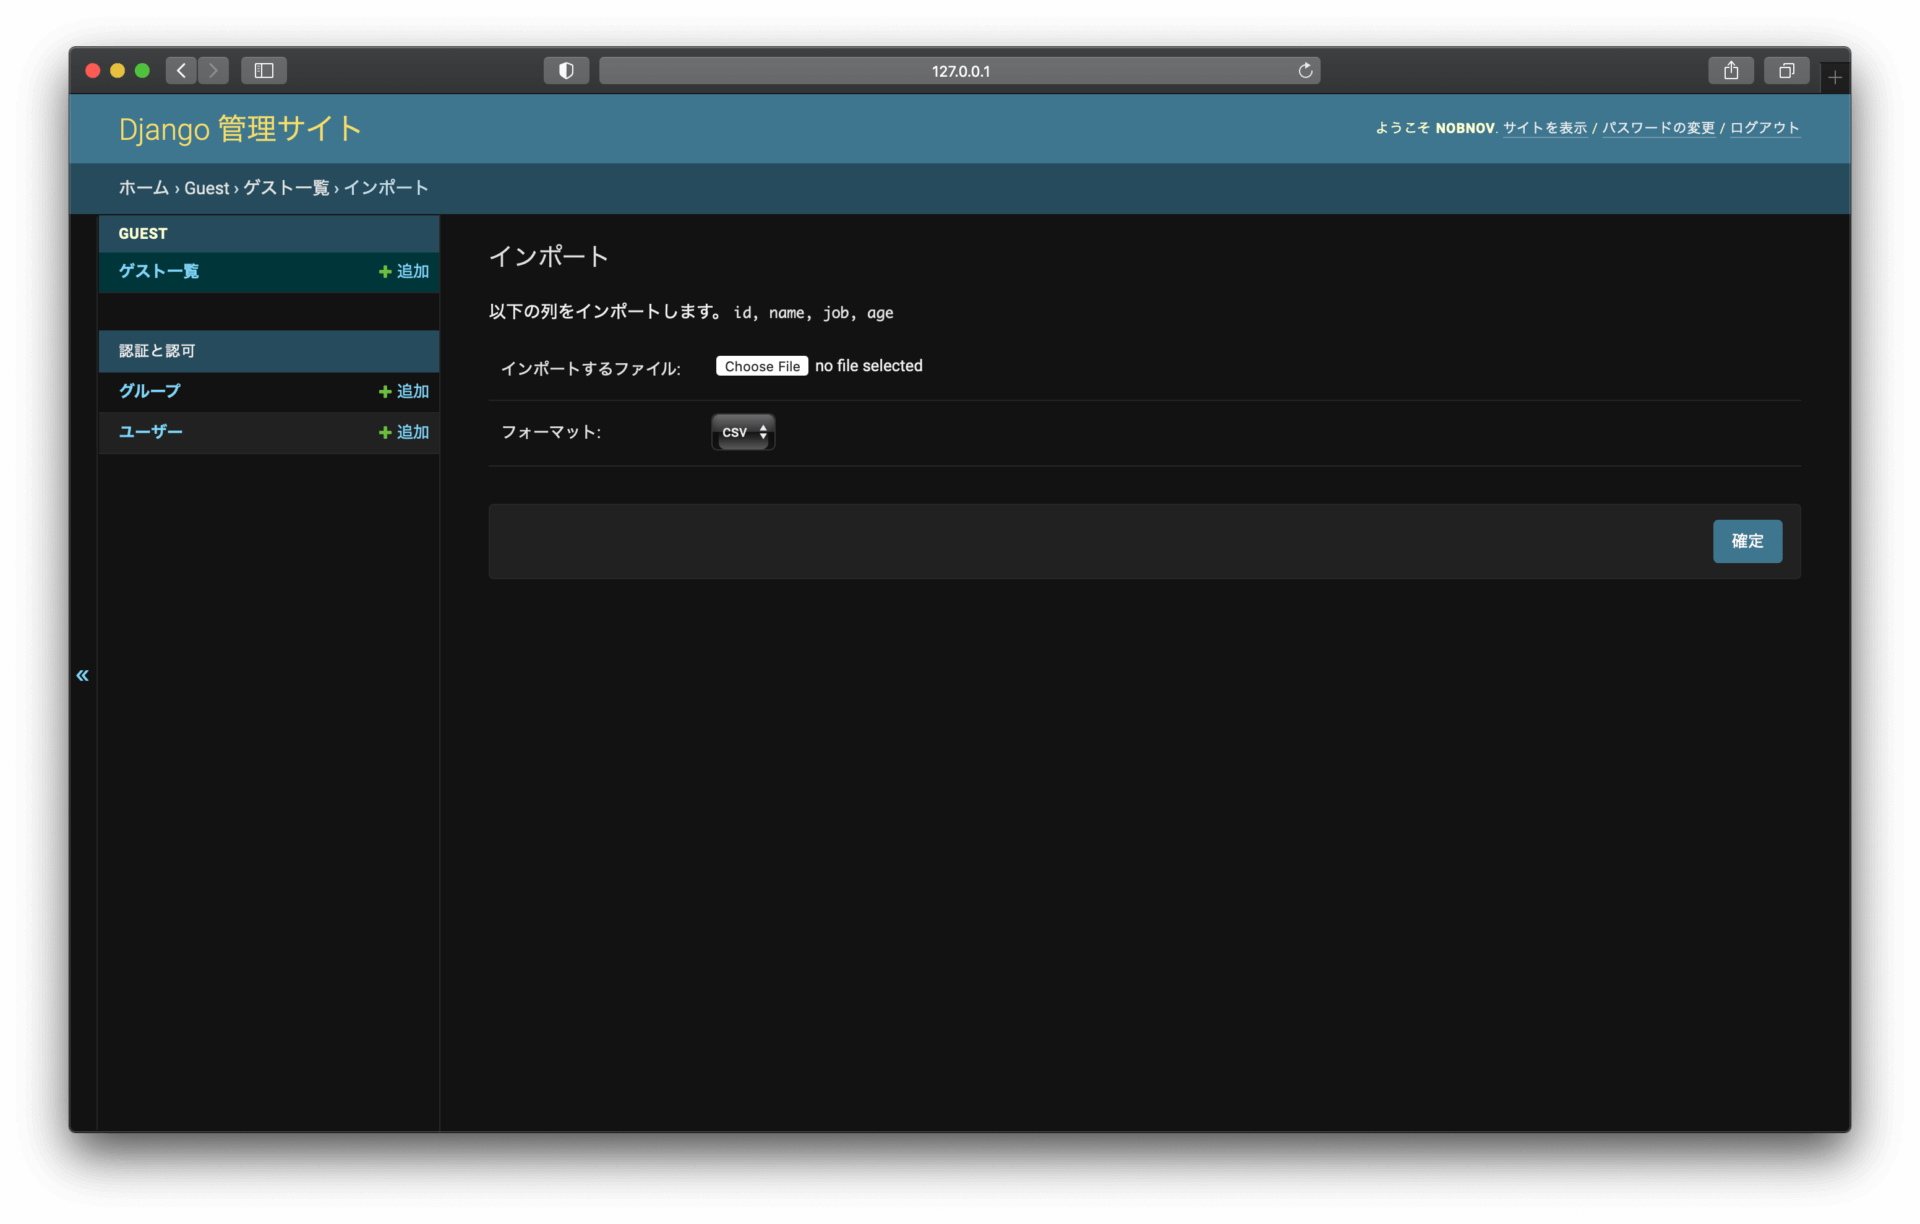Open ゲスト一覧 from the breadcrumb trail

coord(287,188)
